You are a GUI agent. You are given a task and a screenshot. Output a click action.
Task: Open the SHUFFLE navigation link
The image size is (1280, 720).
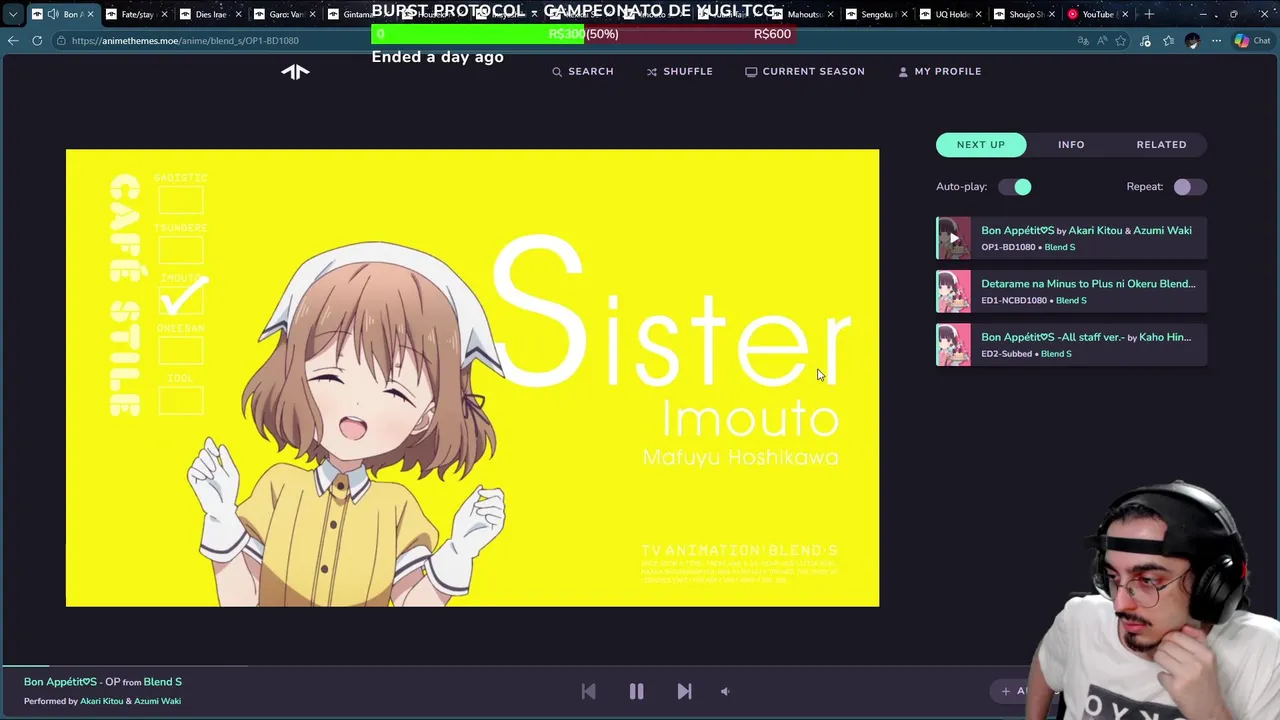pyautogui.click(x=680, y=72)
